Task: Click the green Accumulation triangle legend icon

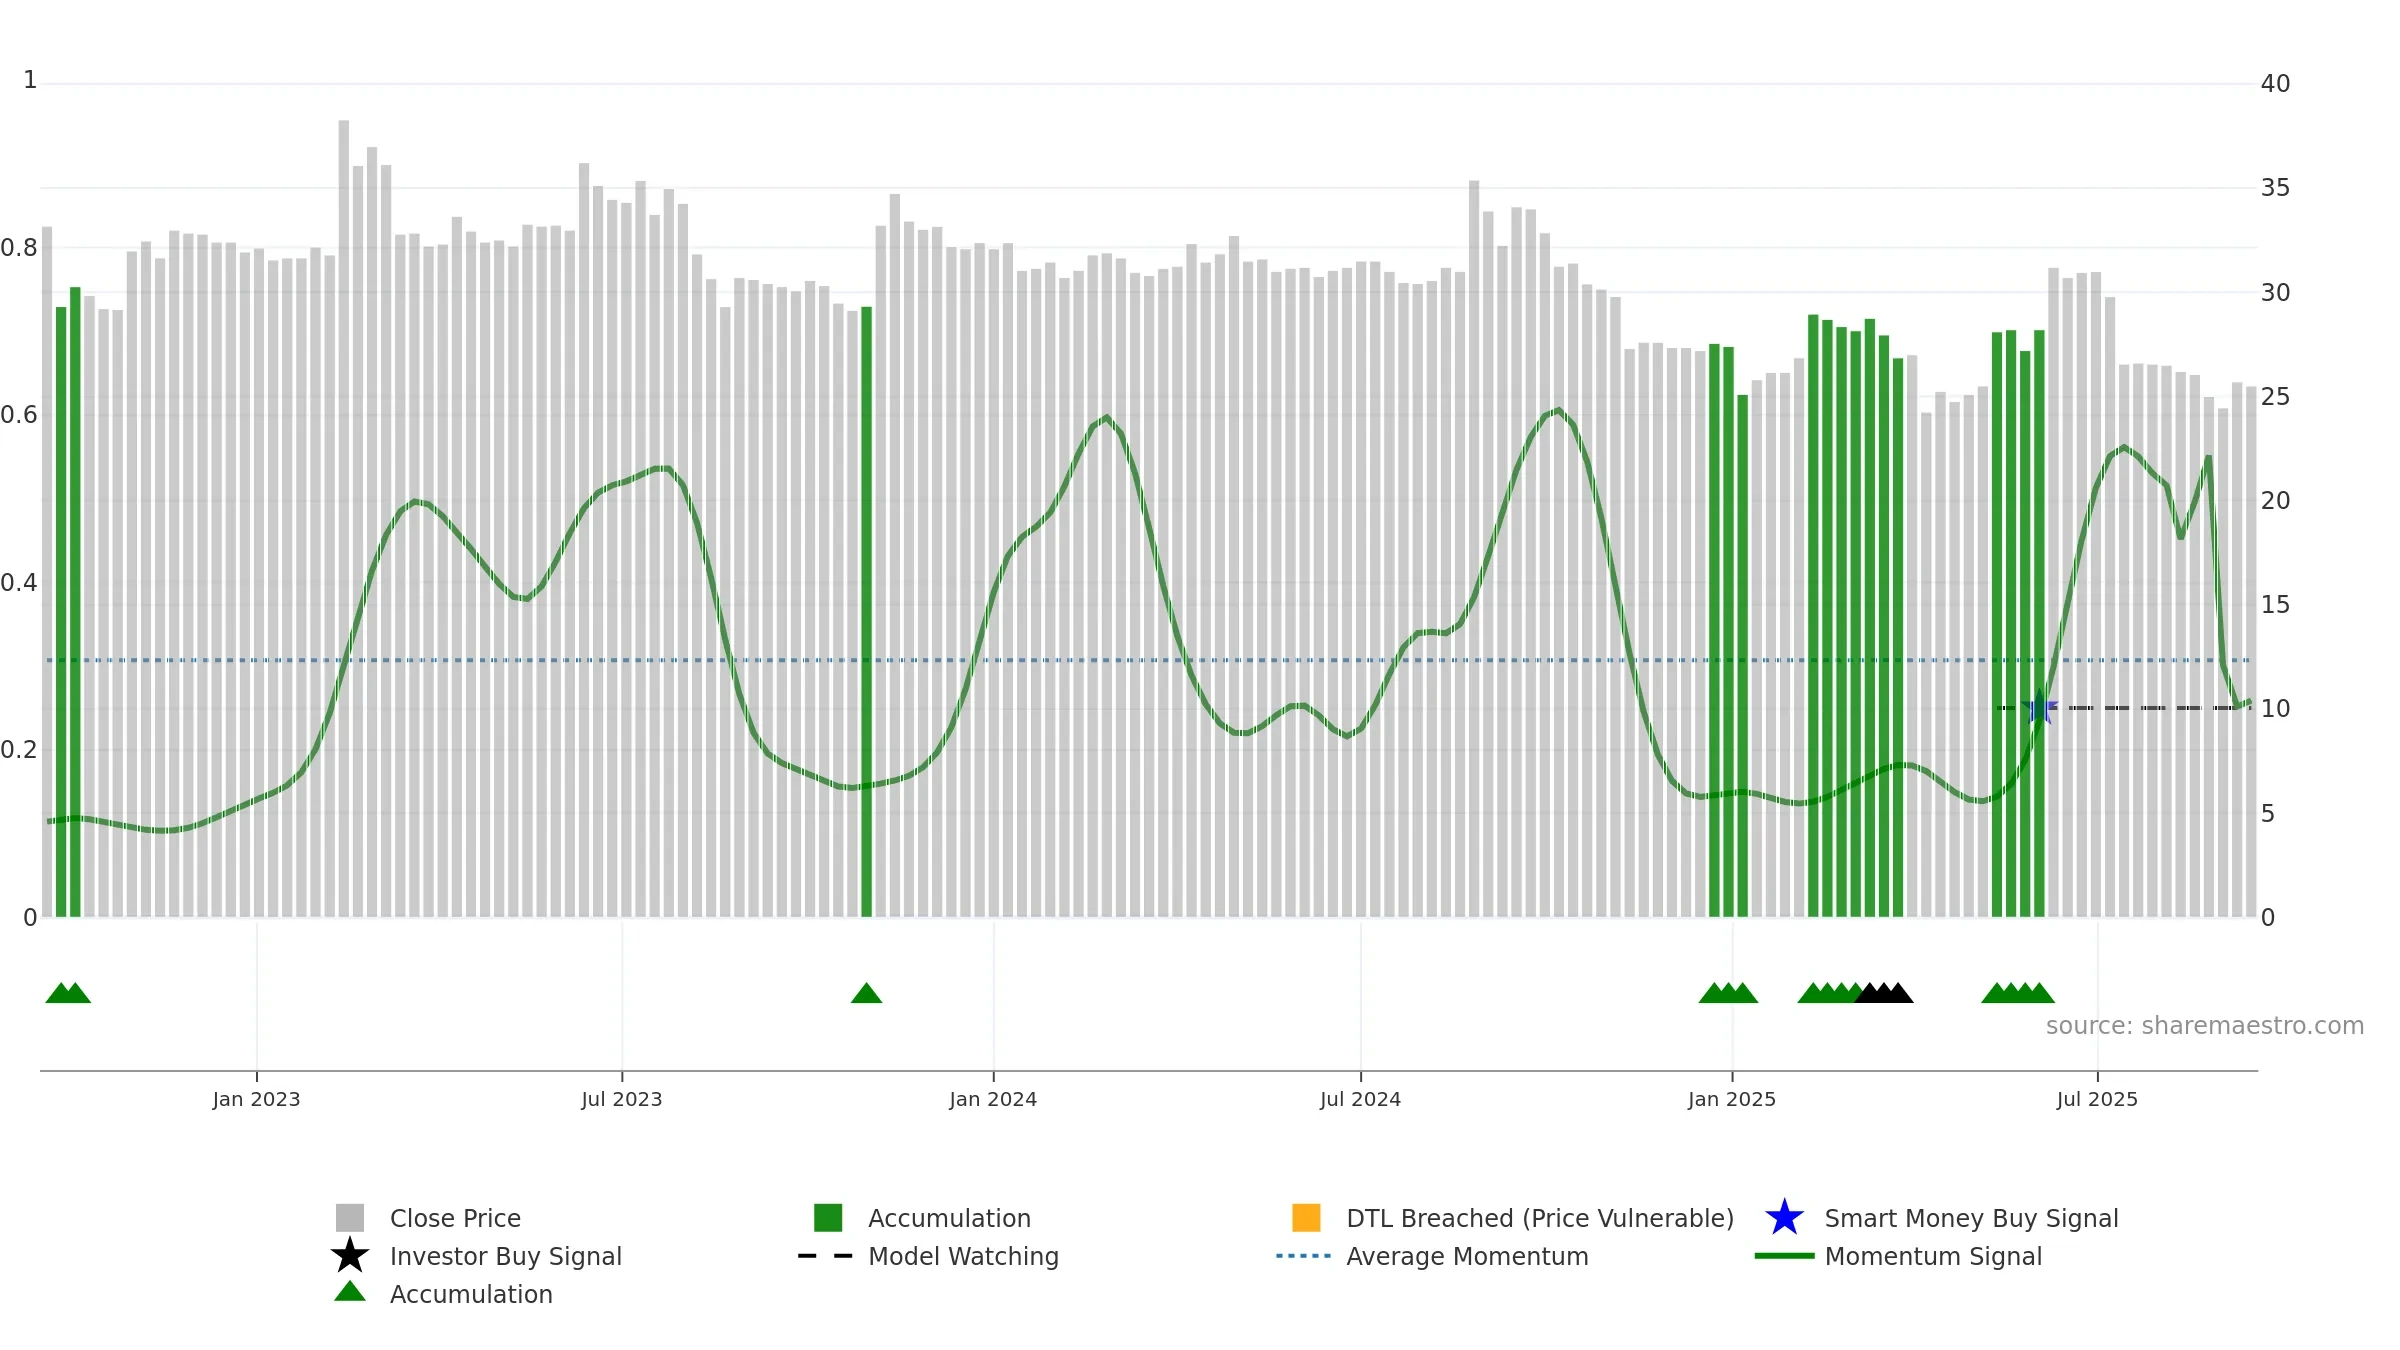Action: pyautogui.click(x=350, y=1291)
